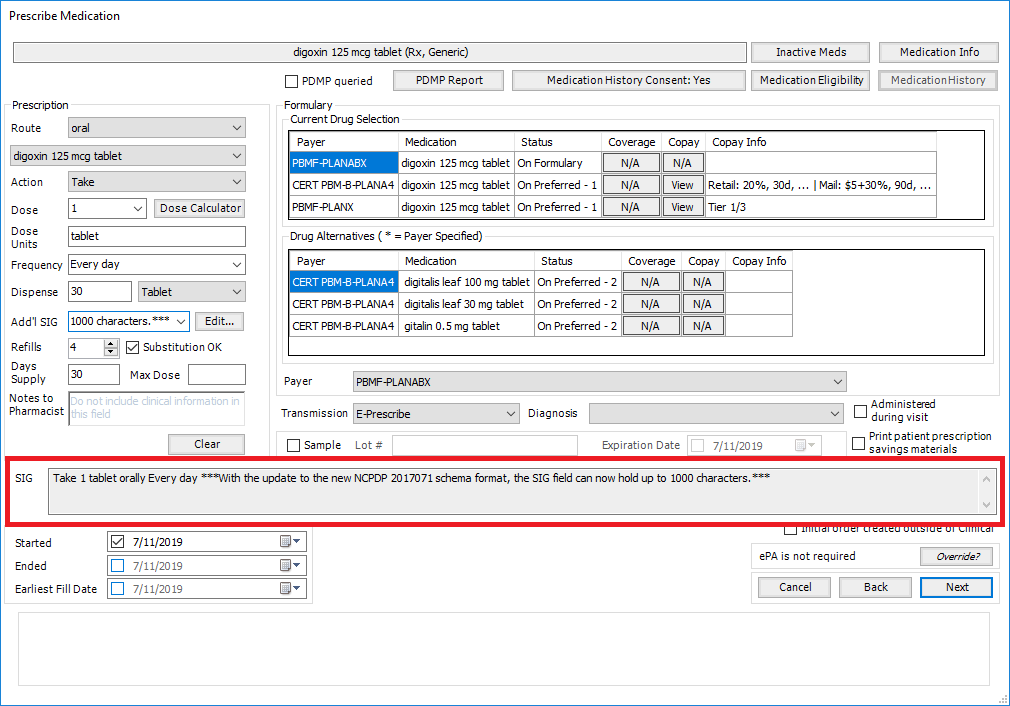1010x706 pixels.
Task: Click the Tier 1/3 copay info cell
Action: pos(821,207)
